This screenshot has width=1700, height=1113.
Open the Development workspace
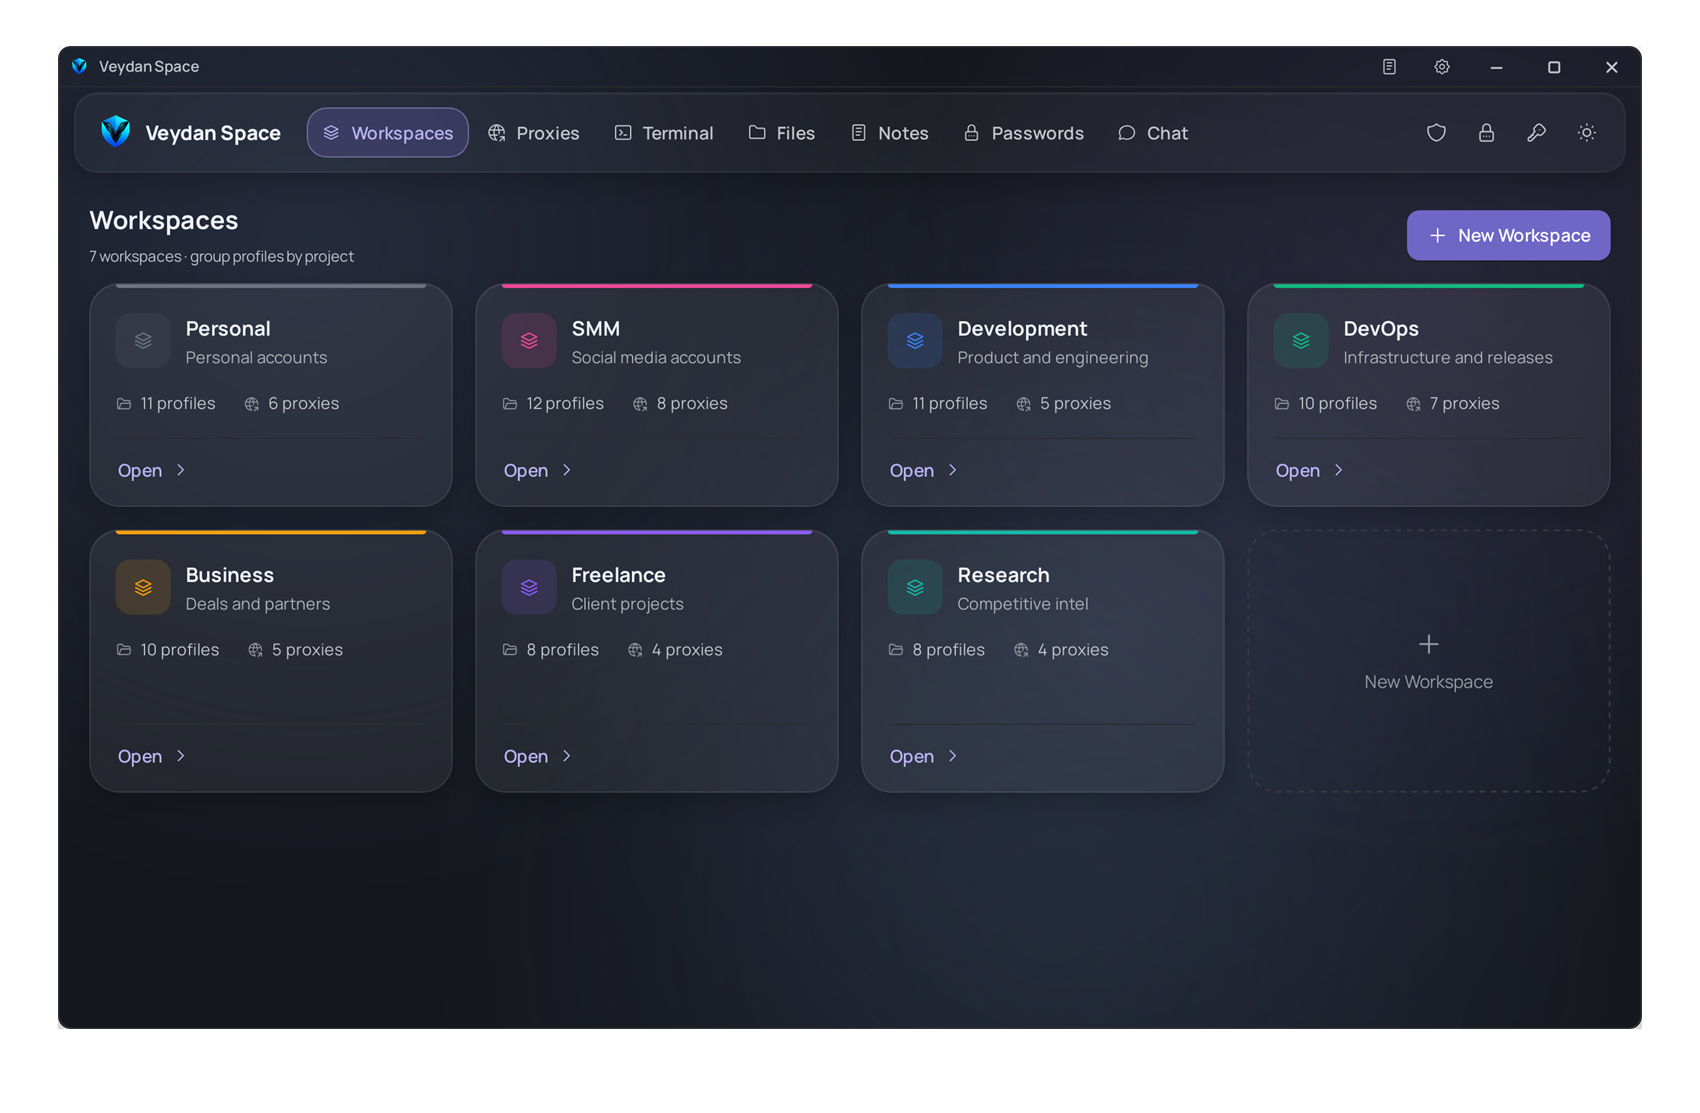tap(924, 470)
